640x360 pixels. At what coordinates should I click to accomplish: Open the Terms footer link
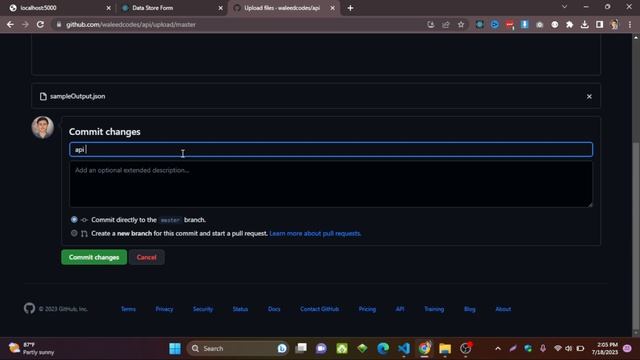click(x=128, y=309)
